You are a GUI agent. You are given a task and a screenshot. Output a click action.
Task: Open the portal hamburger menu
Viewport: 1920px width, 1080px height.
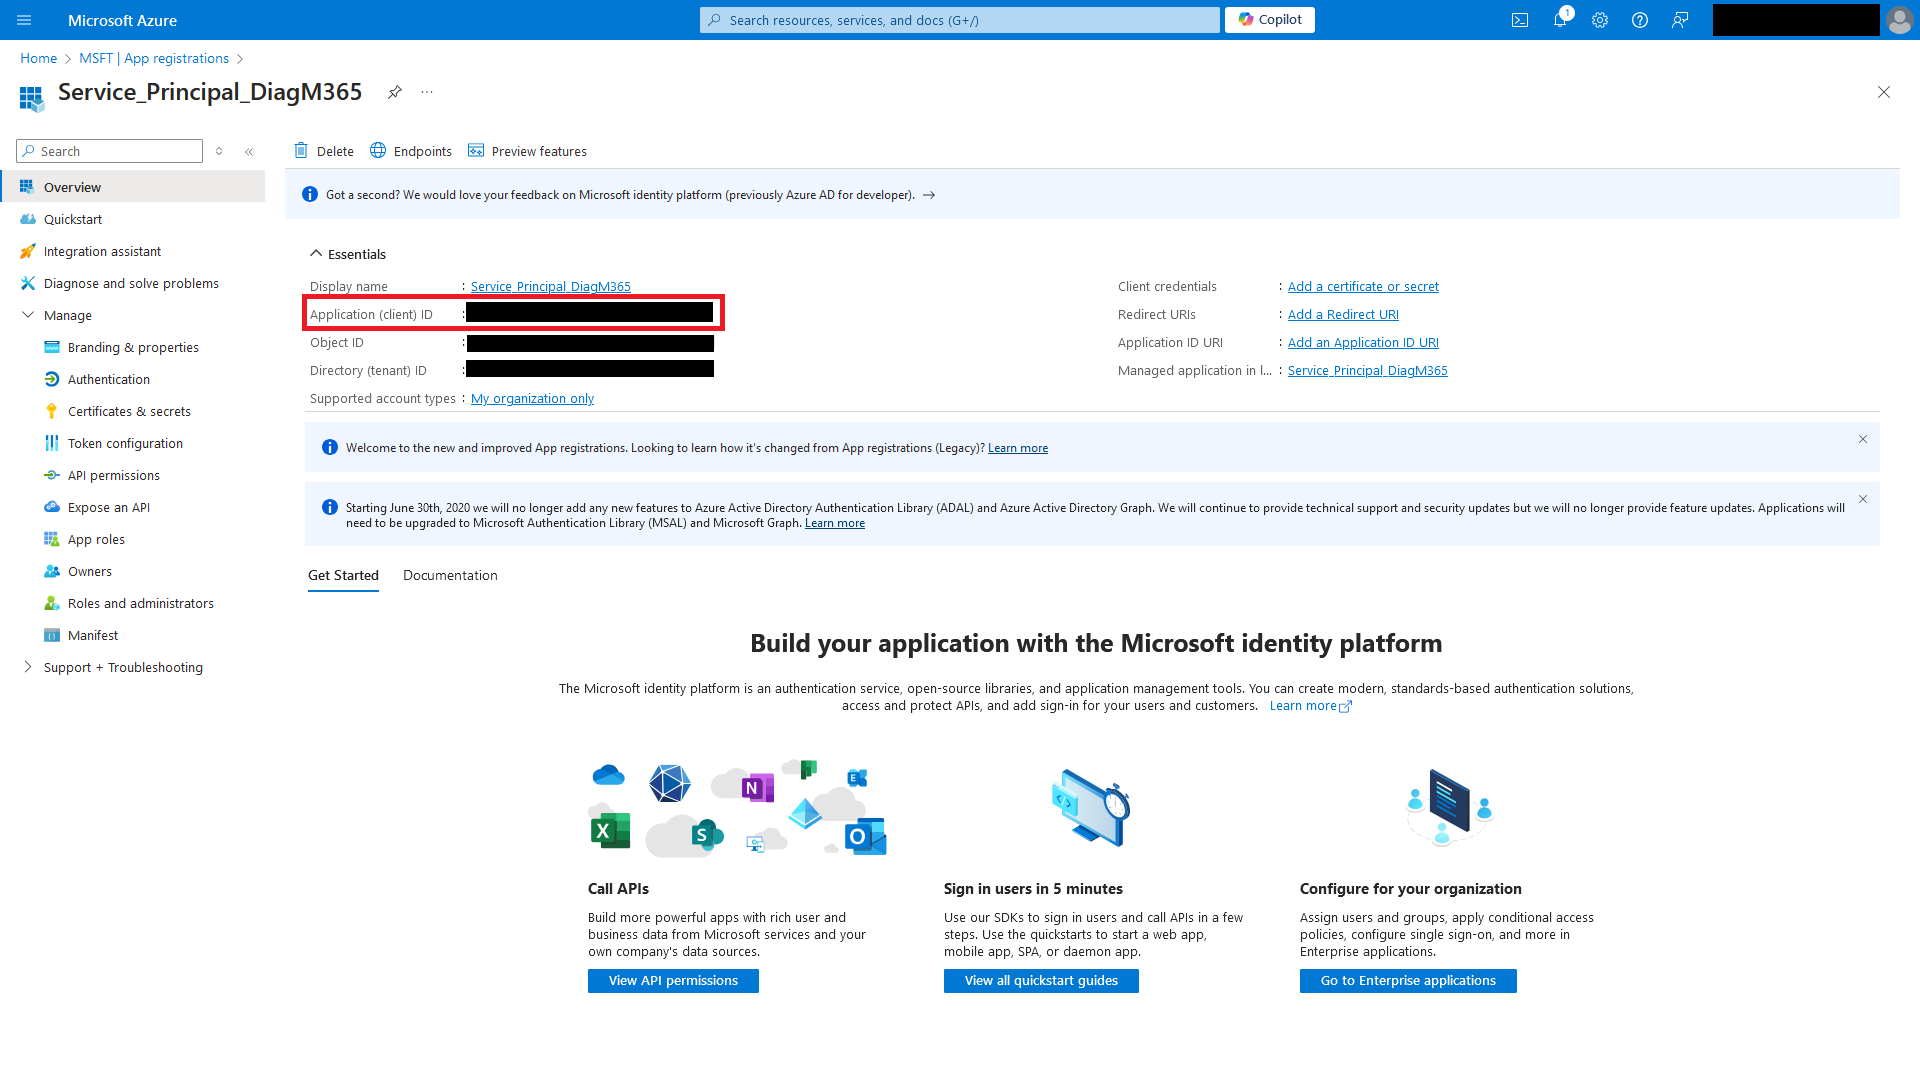(x=24, y=20)
